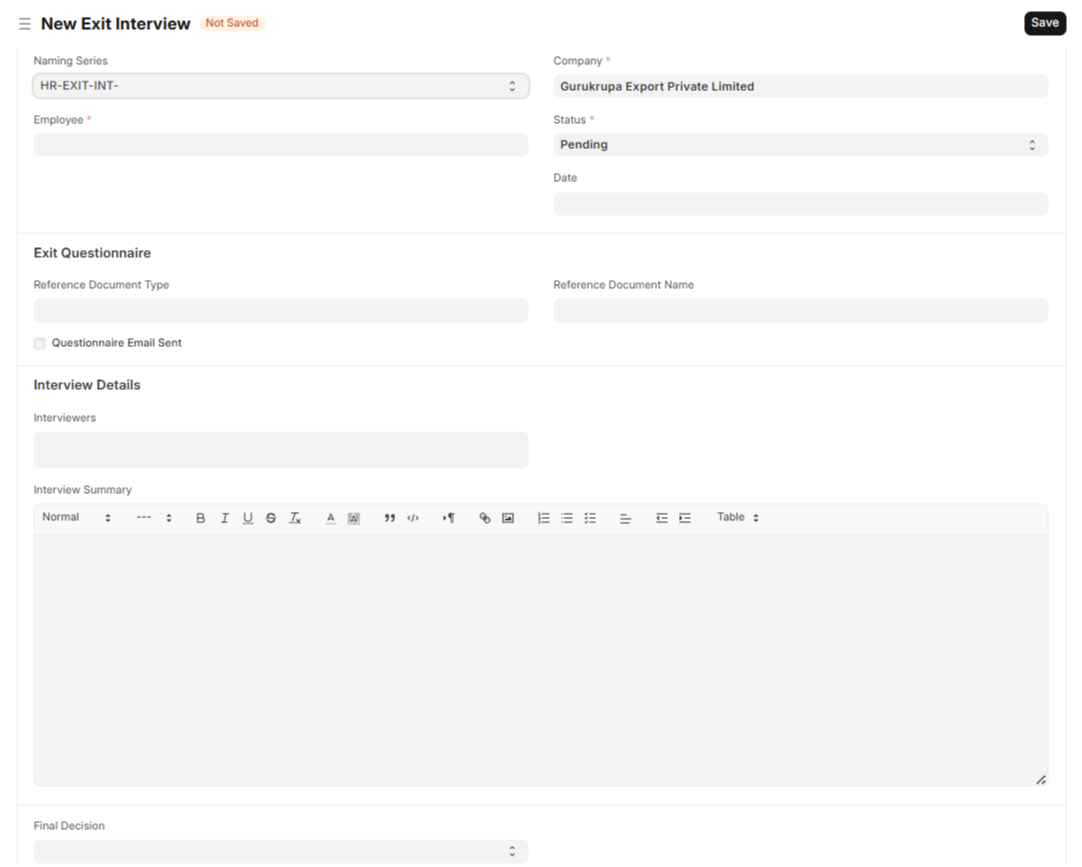Image resolution: width=1082 pixels, height=867 pixels.
Task: Click the Interviewers input field
Action: point(281,450)
